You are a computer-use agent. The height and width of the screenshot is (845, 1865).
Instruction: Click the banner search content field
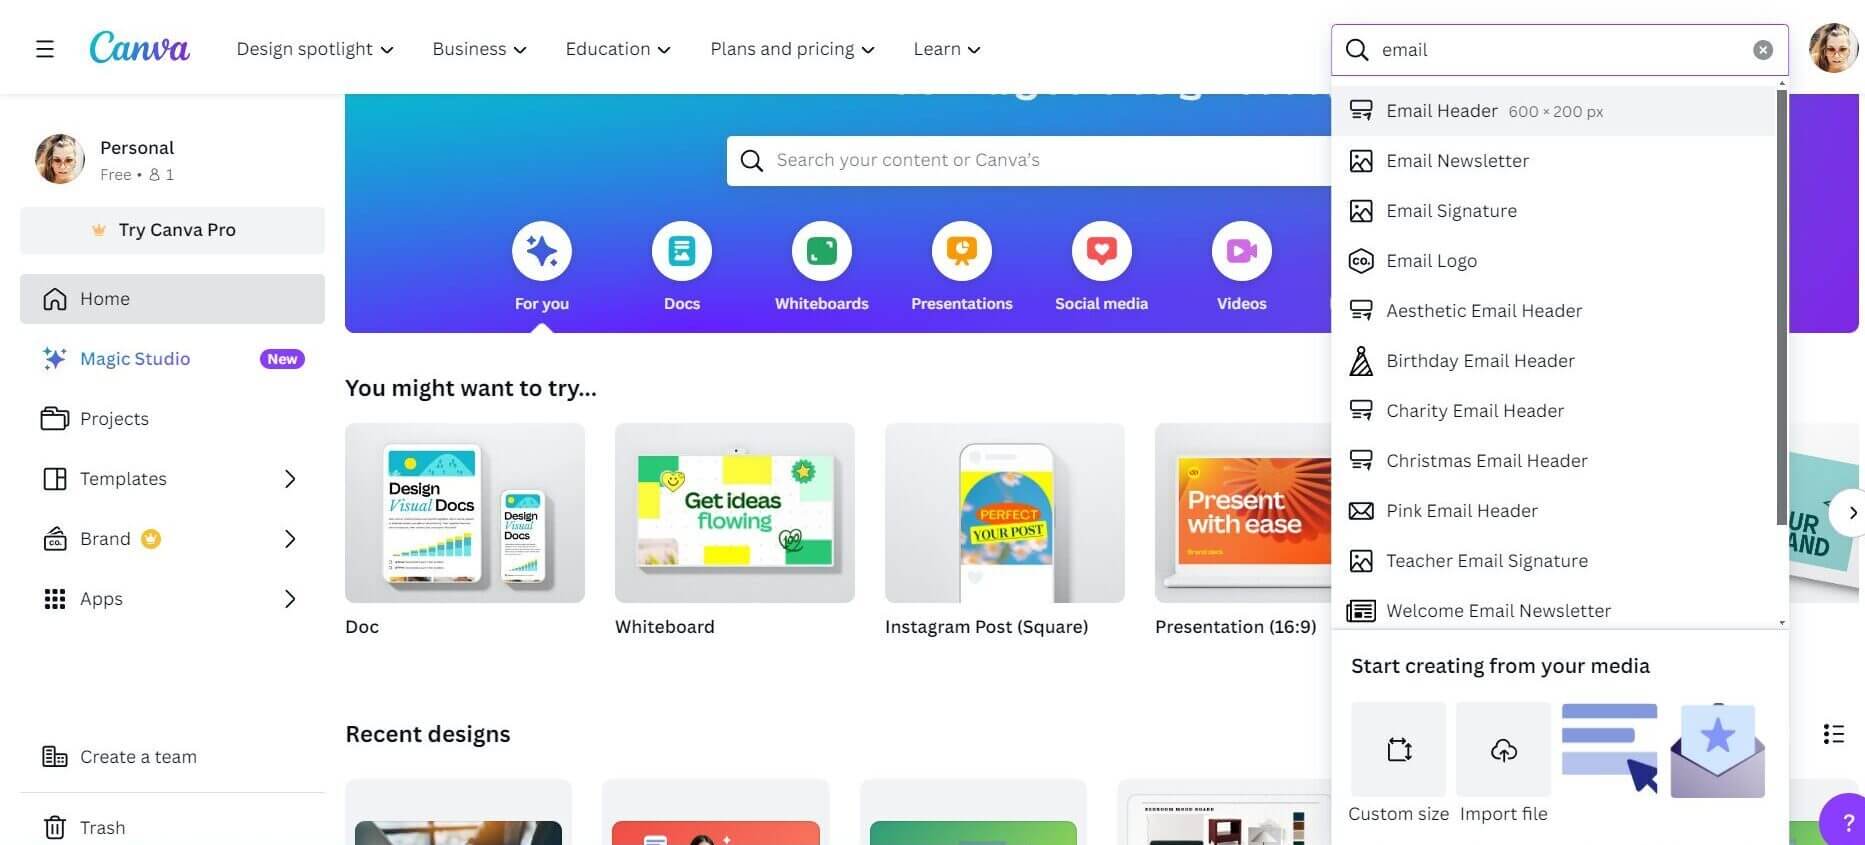pos(1030,160)
